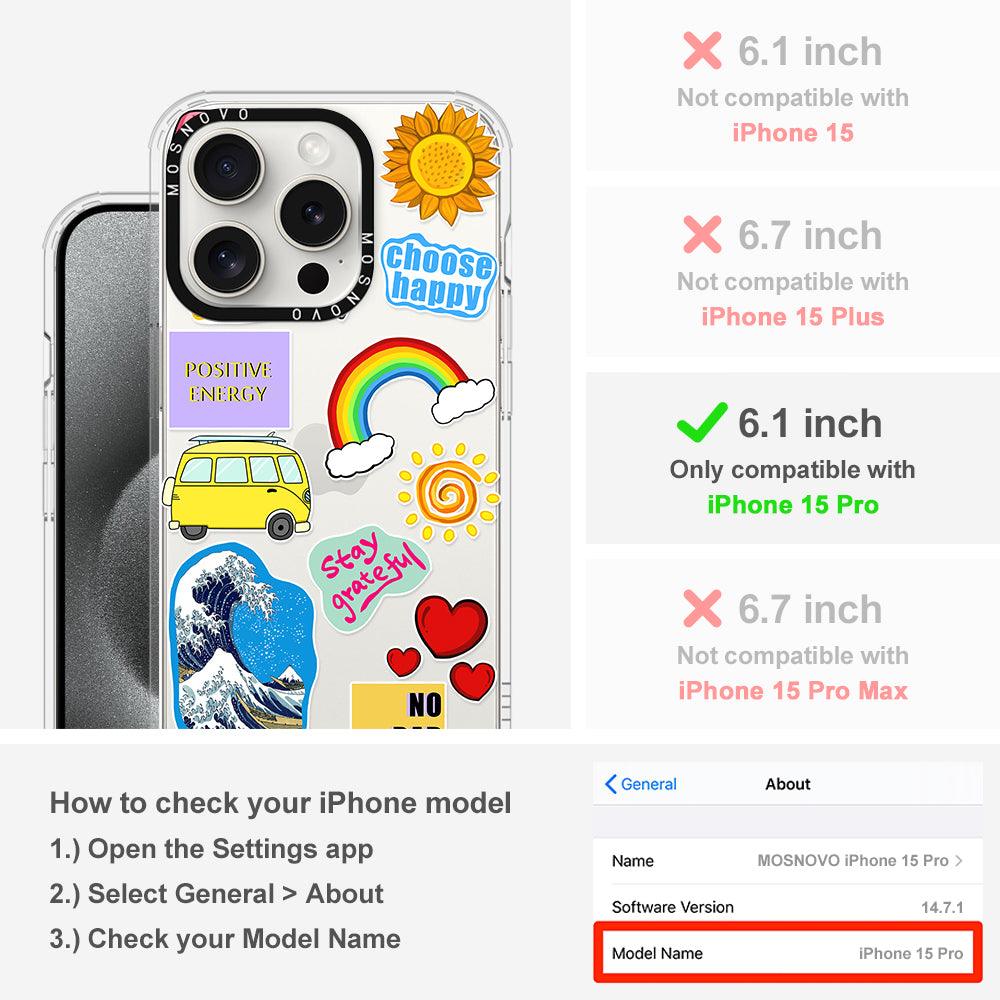Click the orange spiral sun sticker
The width and height of the screenshot is (1000, 1000).
pyautogui.click(x=448, y=493)
